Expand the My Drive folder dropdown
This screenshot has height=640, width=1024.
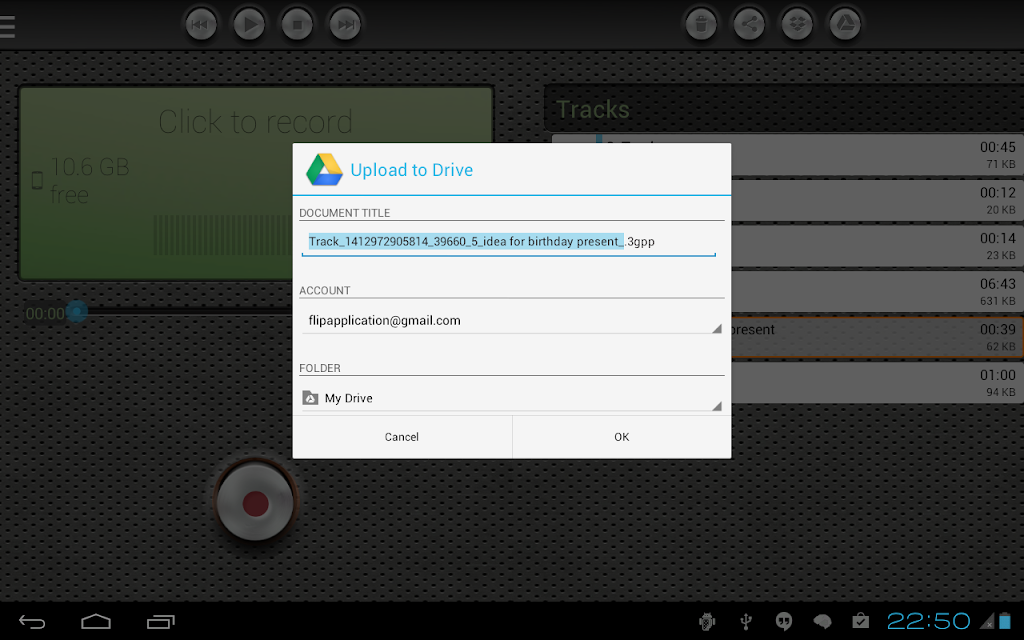click(x=511, y=398)
